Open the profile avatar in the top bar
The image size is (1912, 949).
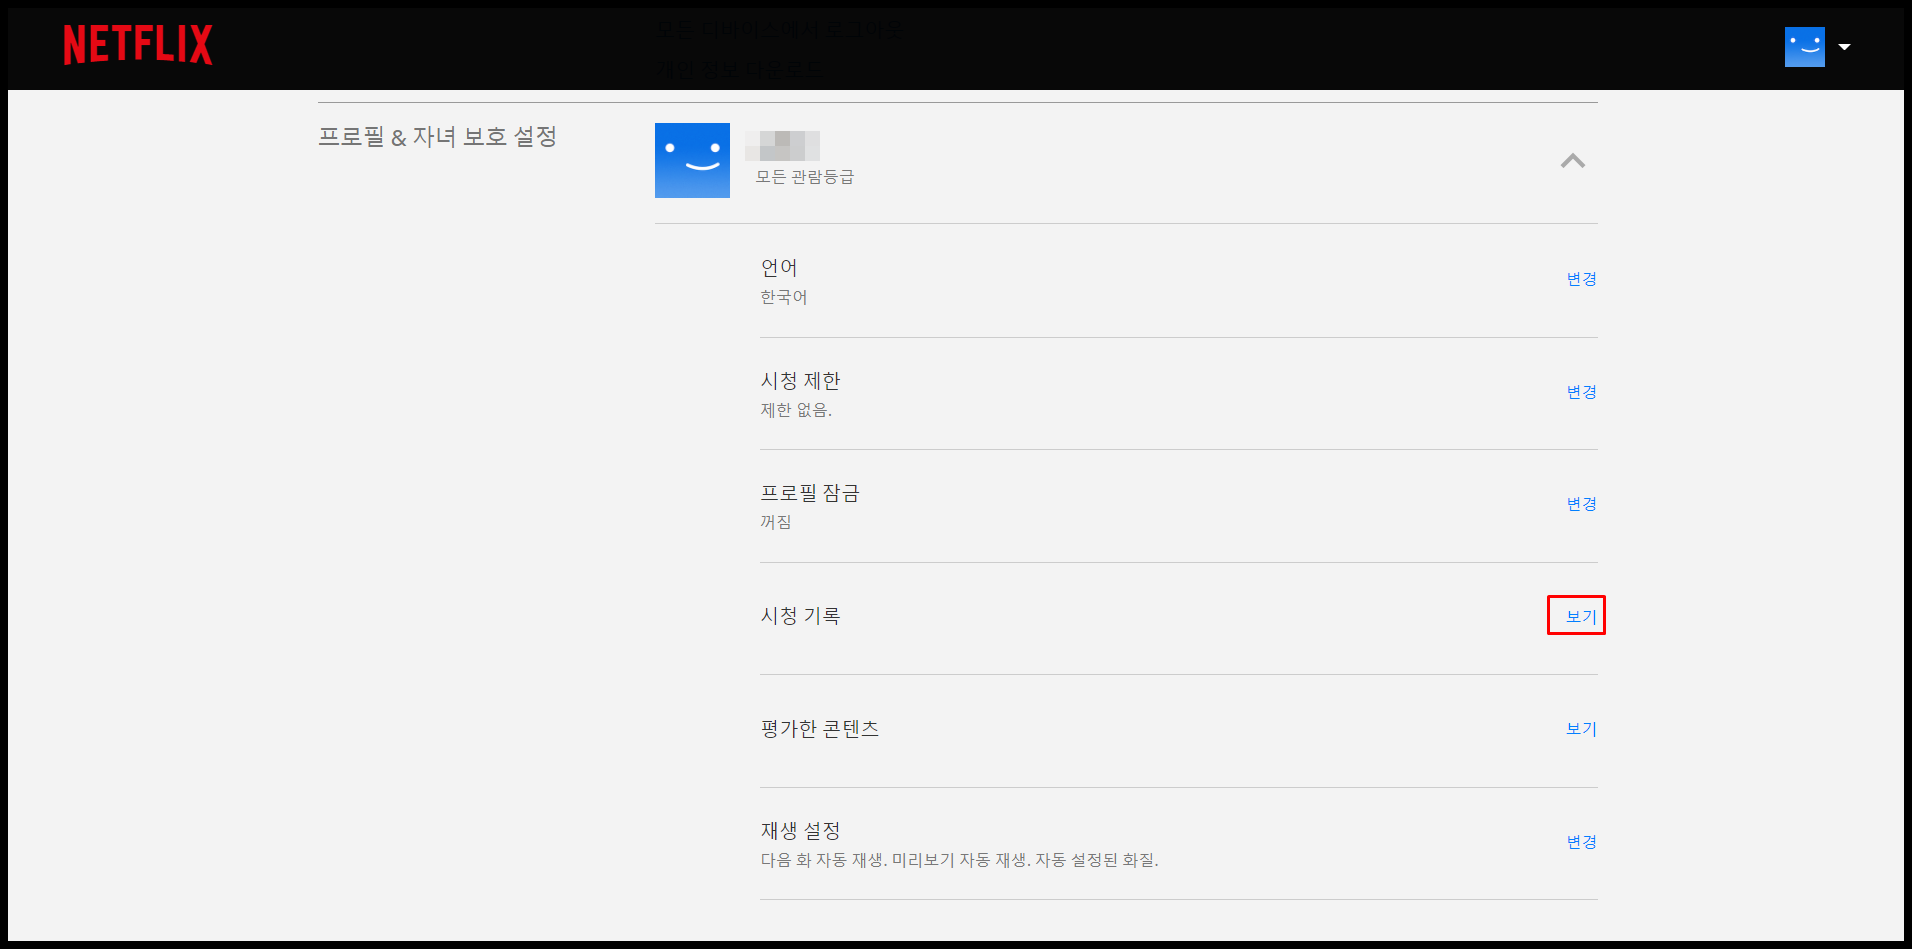coord(1803,46)
